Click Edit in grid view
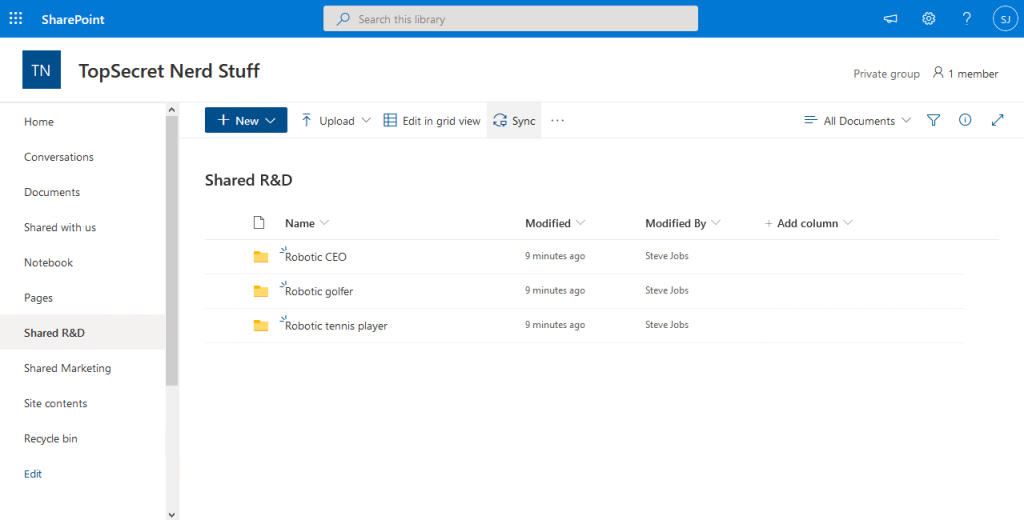1024x520 pixels. 432,120
